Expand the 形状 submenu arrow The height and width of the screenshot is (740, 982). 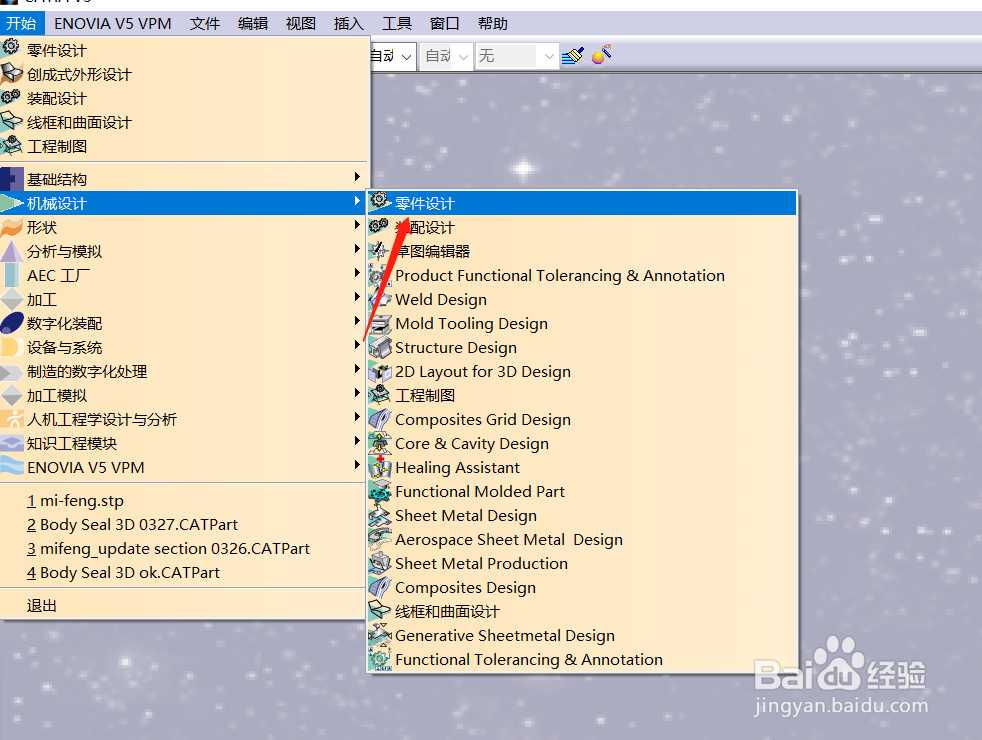[x=357, y=225]
